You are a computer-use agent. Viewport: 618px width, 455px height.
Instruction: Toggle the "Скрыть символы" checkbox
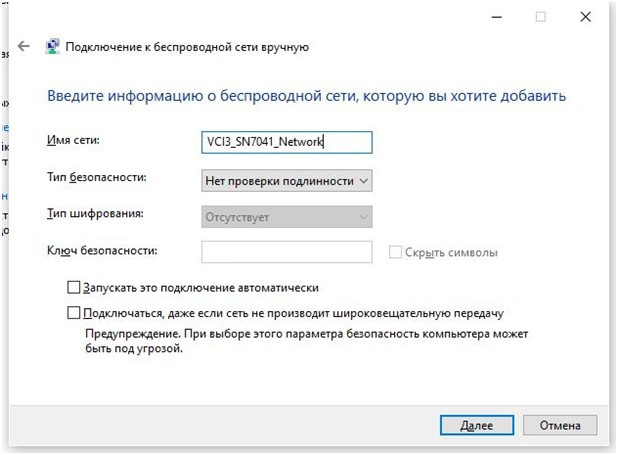(x=395, y=252)
